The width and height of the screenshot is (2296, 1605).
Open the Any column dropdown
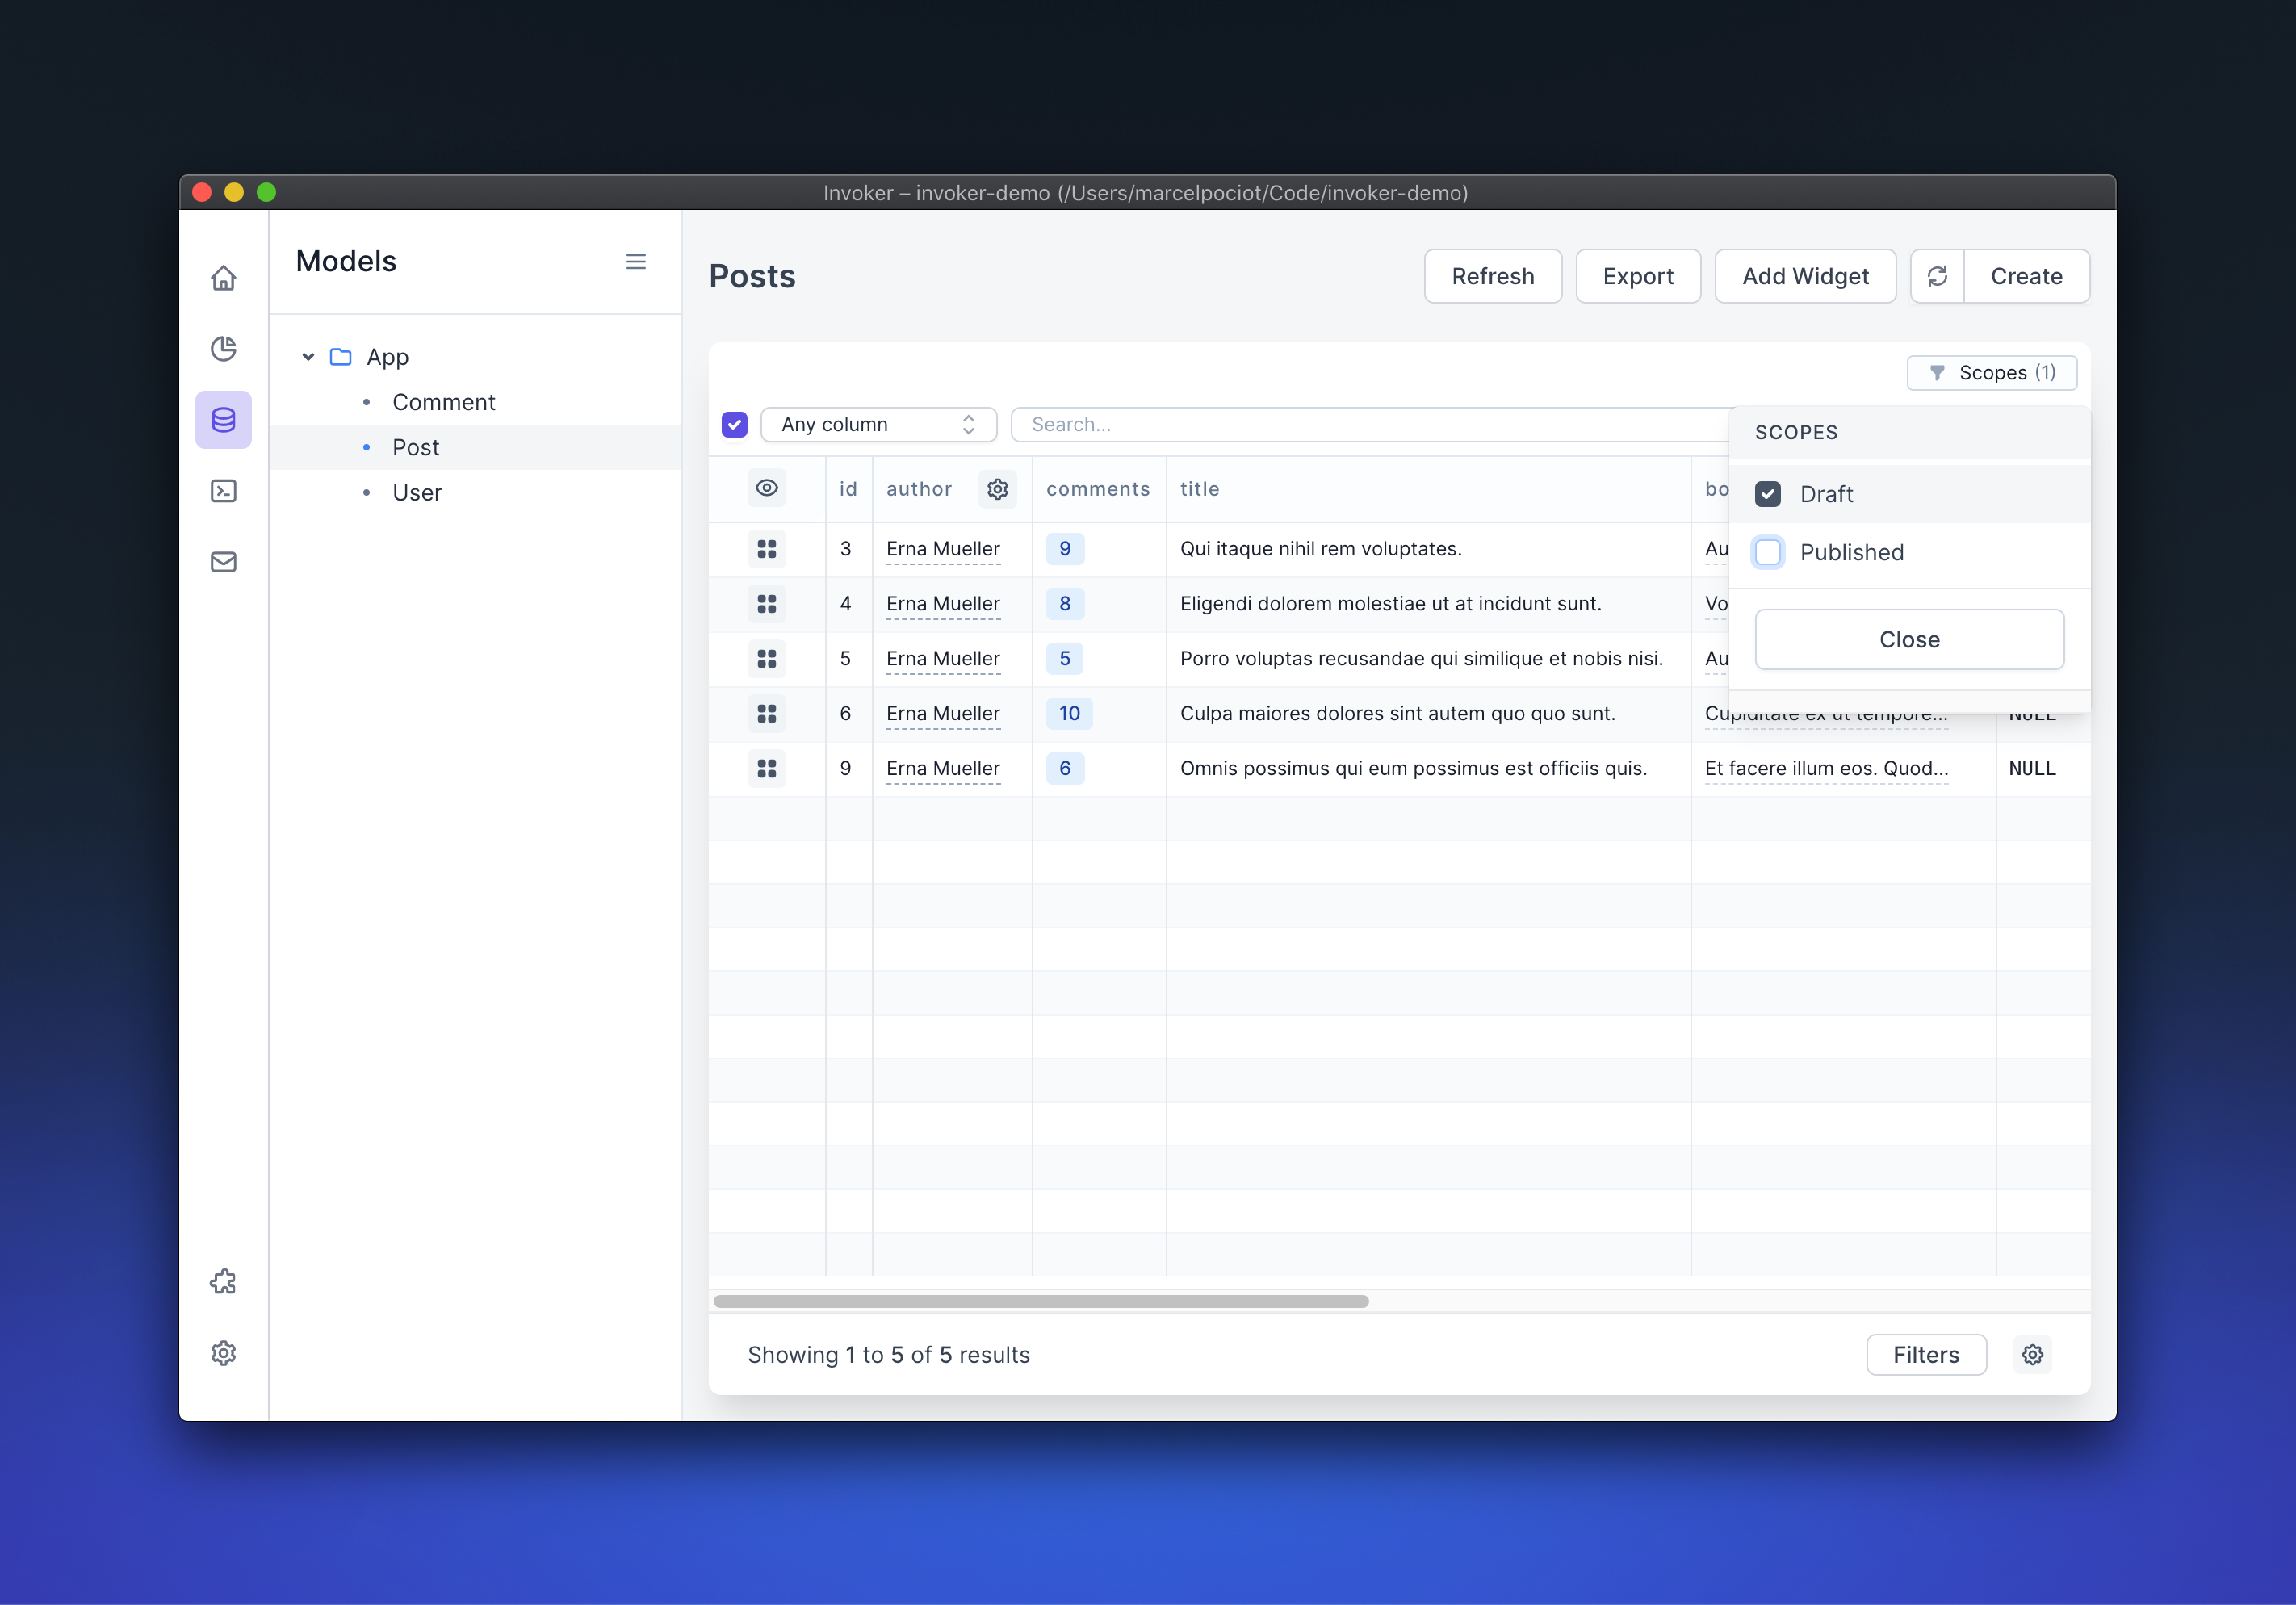pos(878,424)
